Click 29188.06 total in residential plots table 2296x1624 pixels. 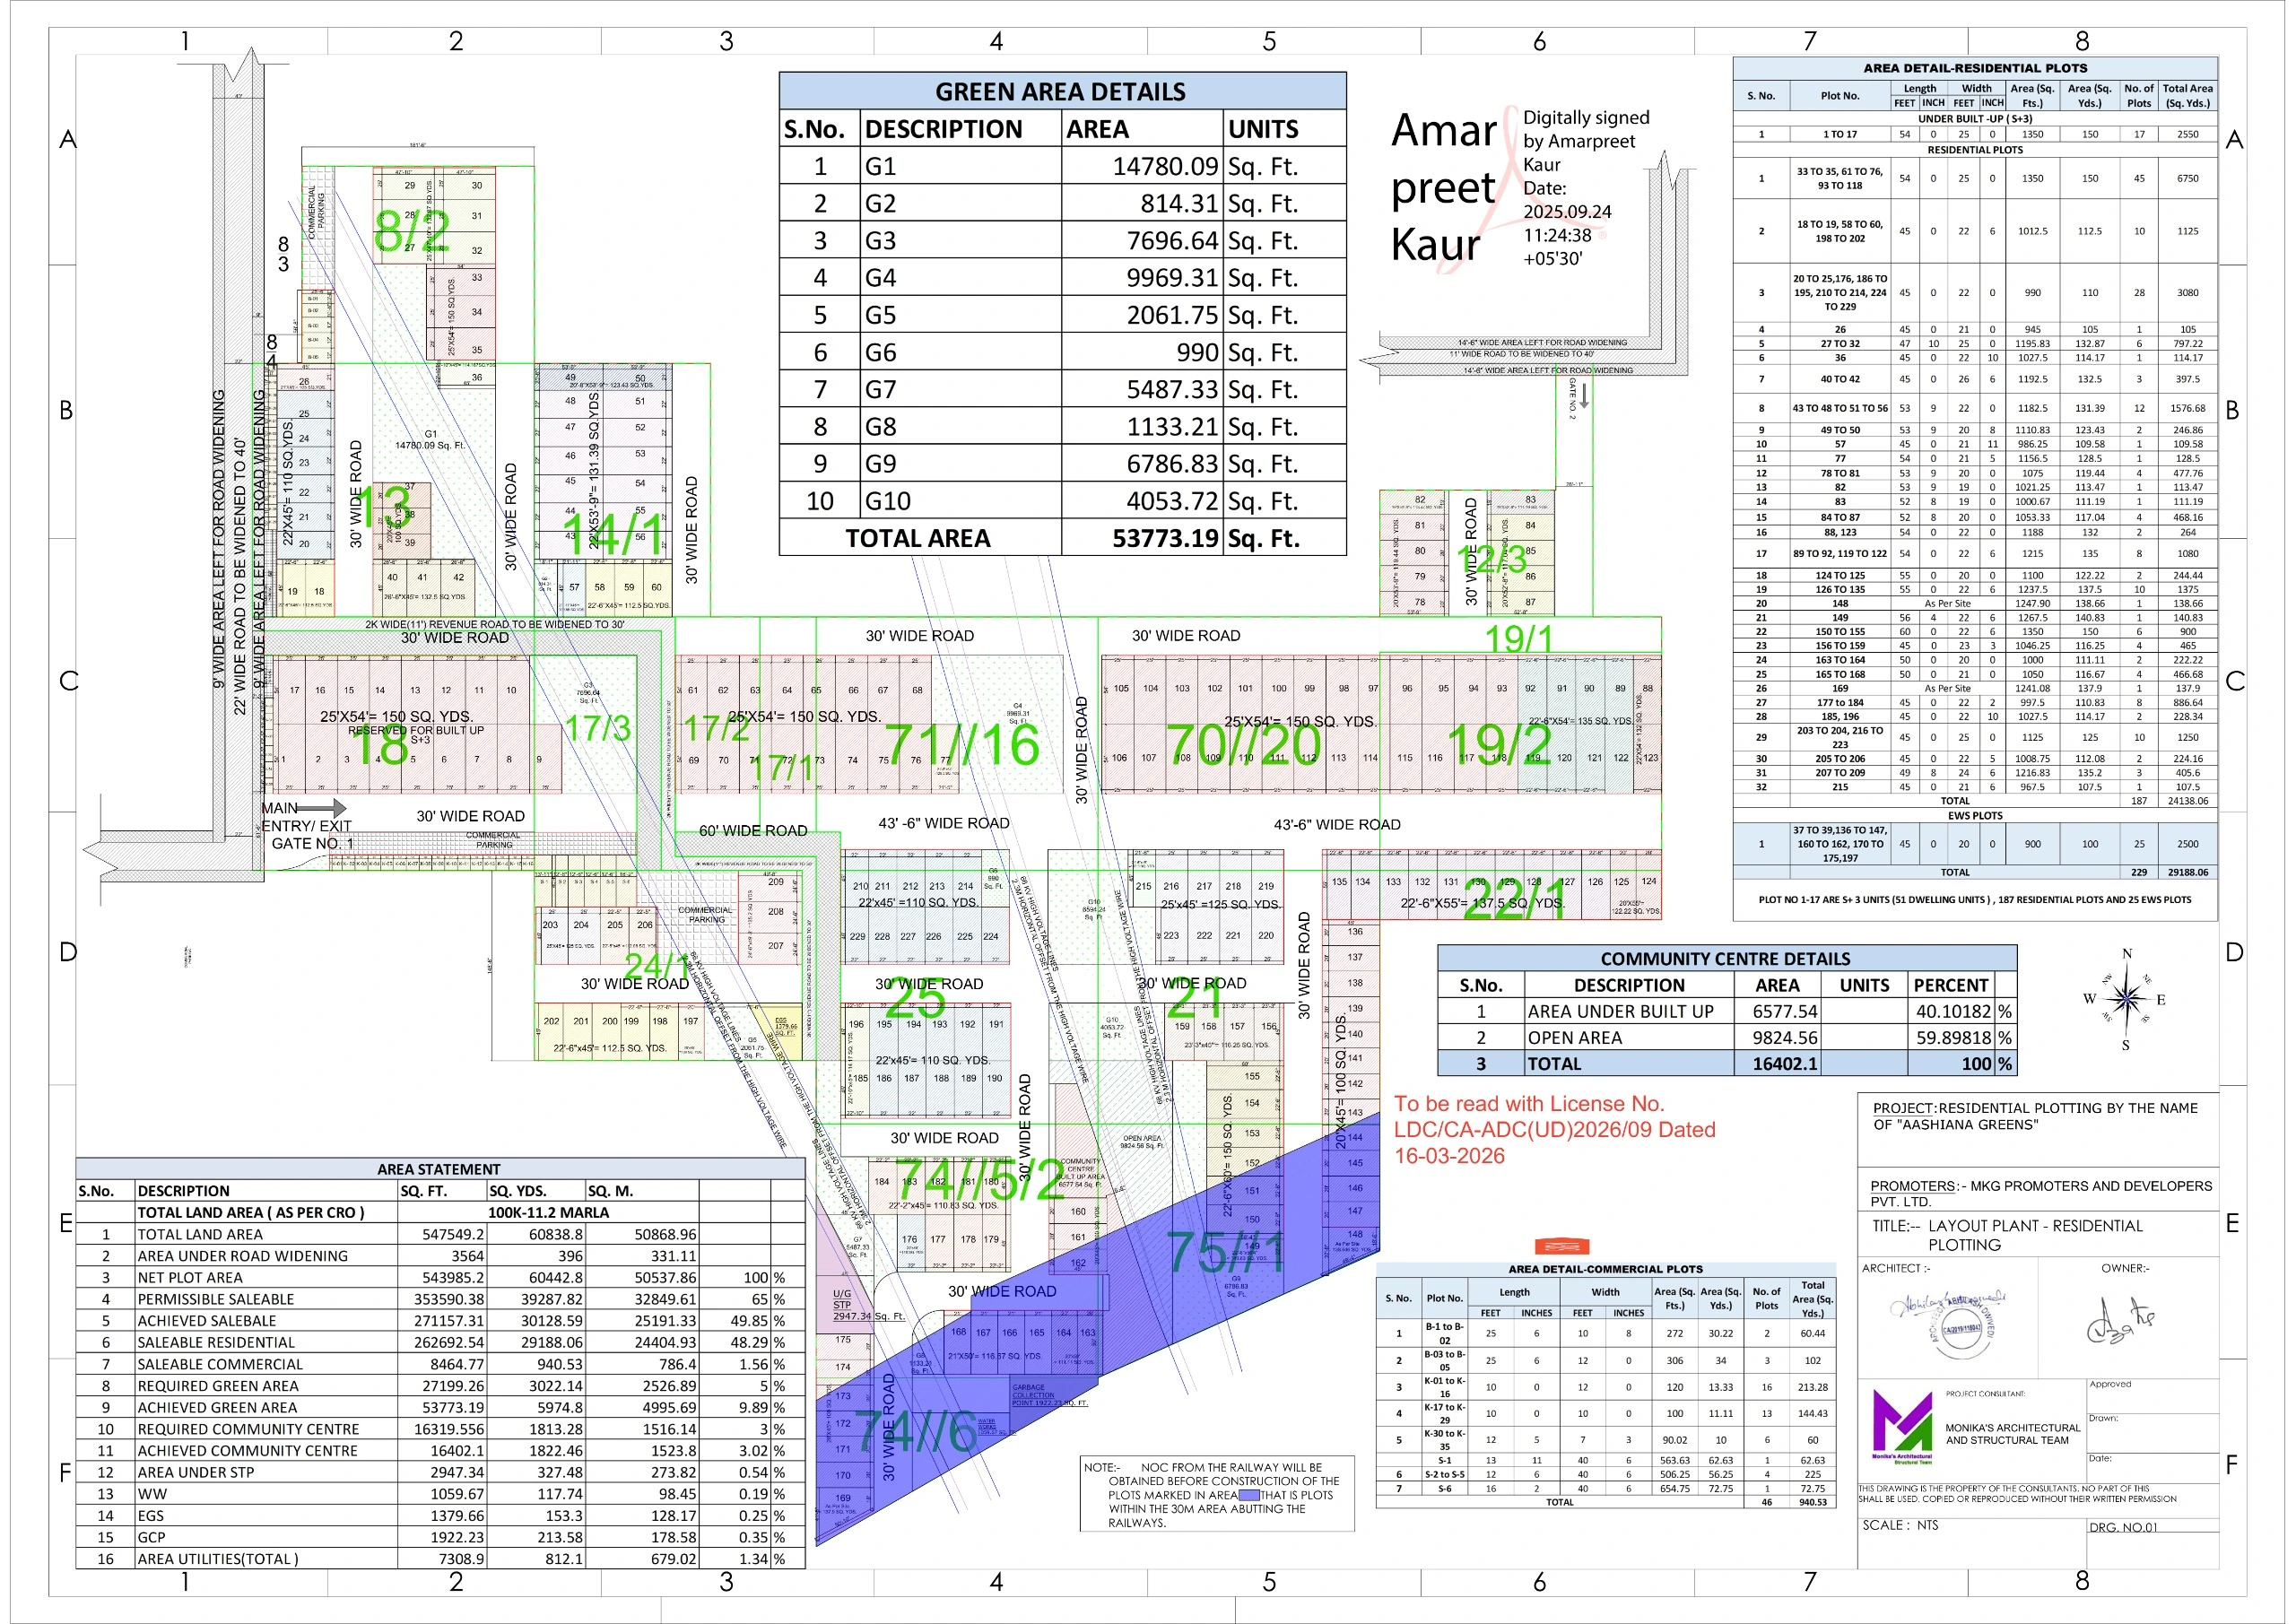coord(2187,872)
